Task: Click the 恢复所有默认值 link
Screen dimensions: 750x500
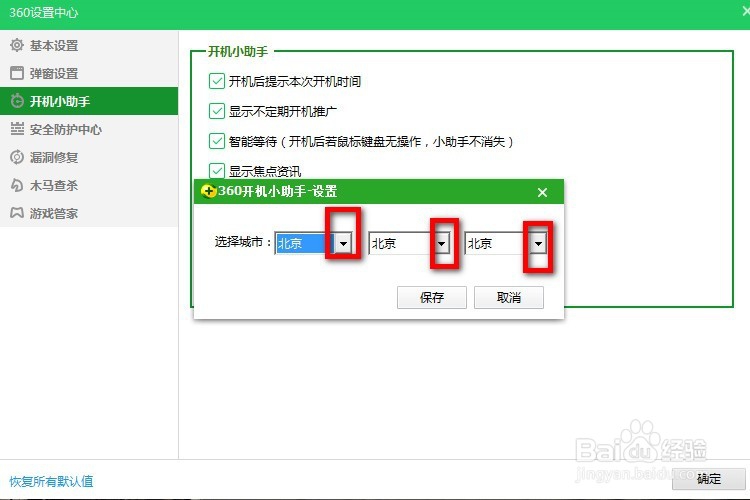Action: (51, 481)
